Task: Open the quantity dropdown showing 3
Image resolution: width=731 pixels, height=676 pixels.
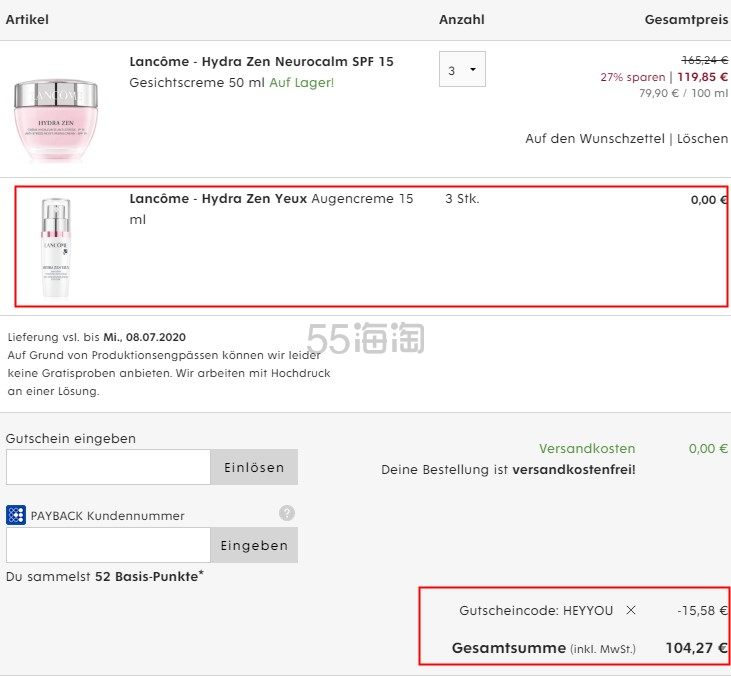Action: [462, 69]
